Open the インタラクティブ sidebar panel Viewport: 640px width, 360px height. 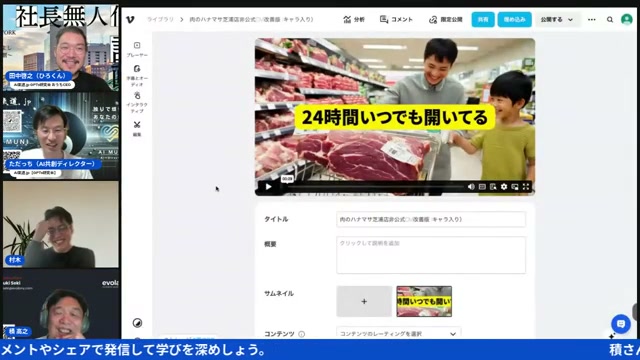coord(137,102)
